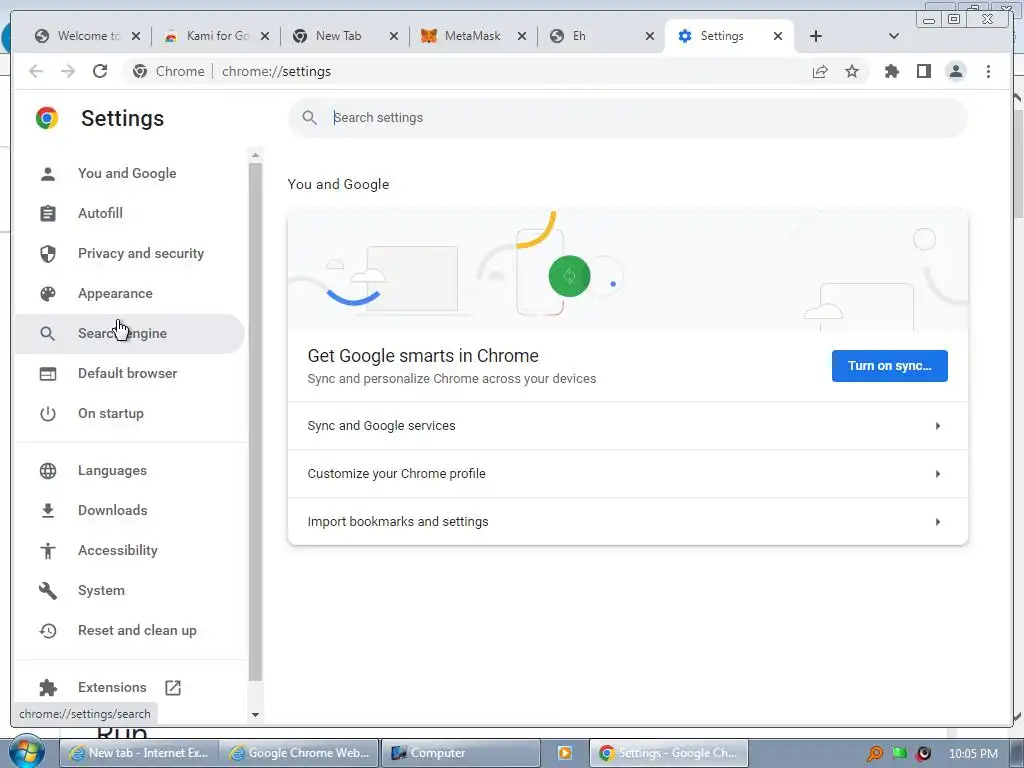Open Default browser settings
Screen dimensions: 1024x768
(x=129, y=374)
